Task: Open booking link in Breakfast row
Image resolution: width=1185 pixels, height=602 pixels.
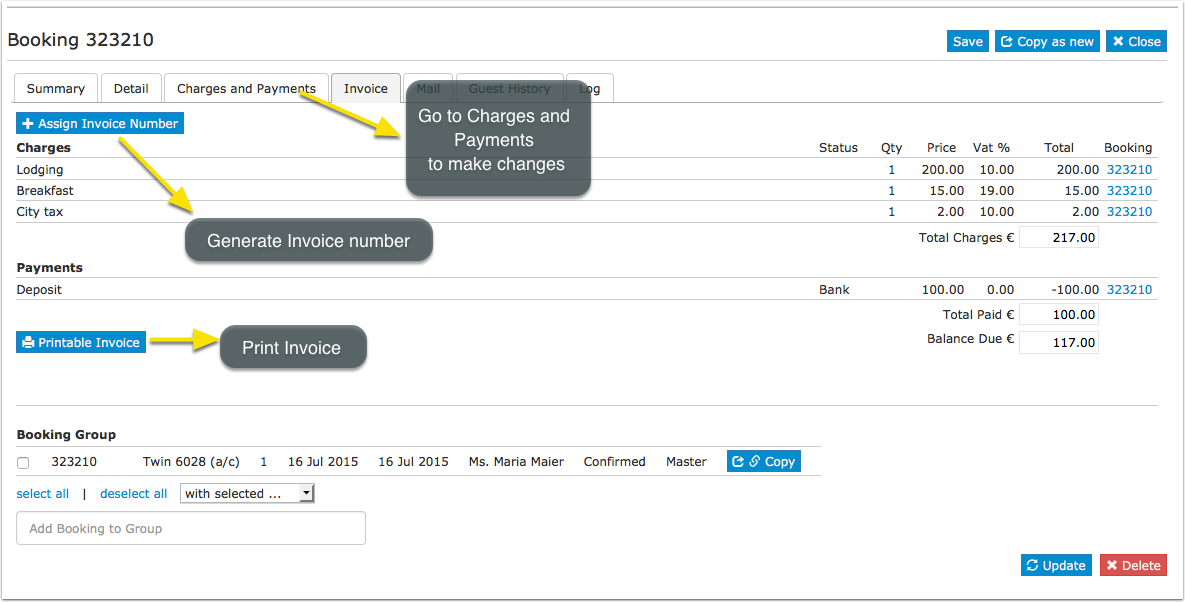Action: [1129, 190]
